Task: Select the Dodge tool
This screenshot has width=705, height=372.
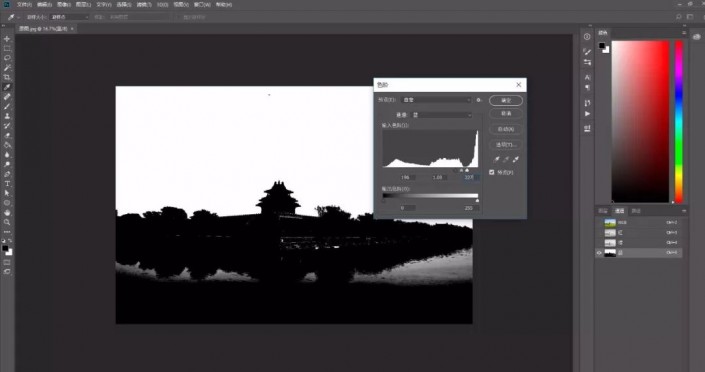Action: tap(7, 164)
